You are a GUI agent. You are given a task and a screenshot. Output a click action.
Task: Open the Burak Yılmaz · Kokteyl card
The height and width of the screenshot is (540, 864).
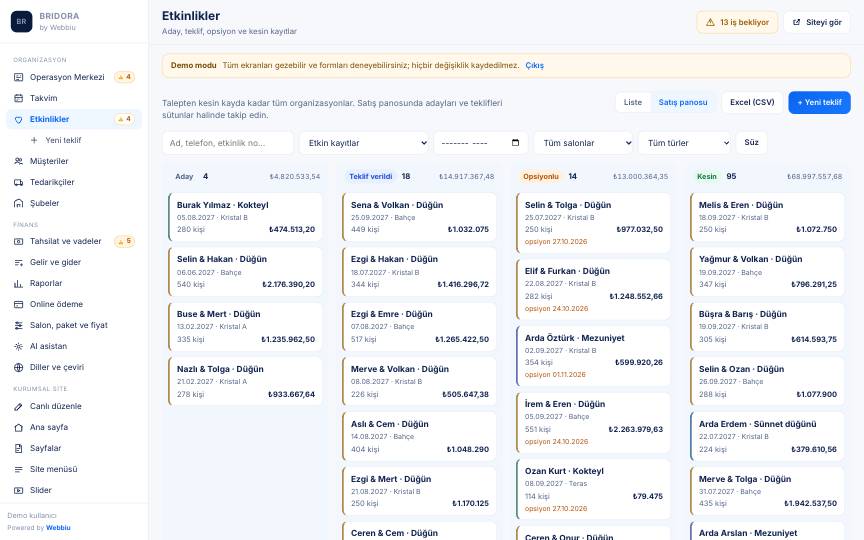click(245, 217)
